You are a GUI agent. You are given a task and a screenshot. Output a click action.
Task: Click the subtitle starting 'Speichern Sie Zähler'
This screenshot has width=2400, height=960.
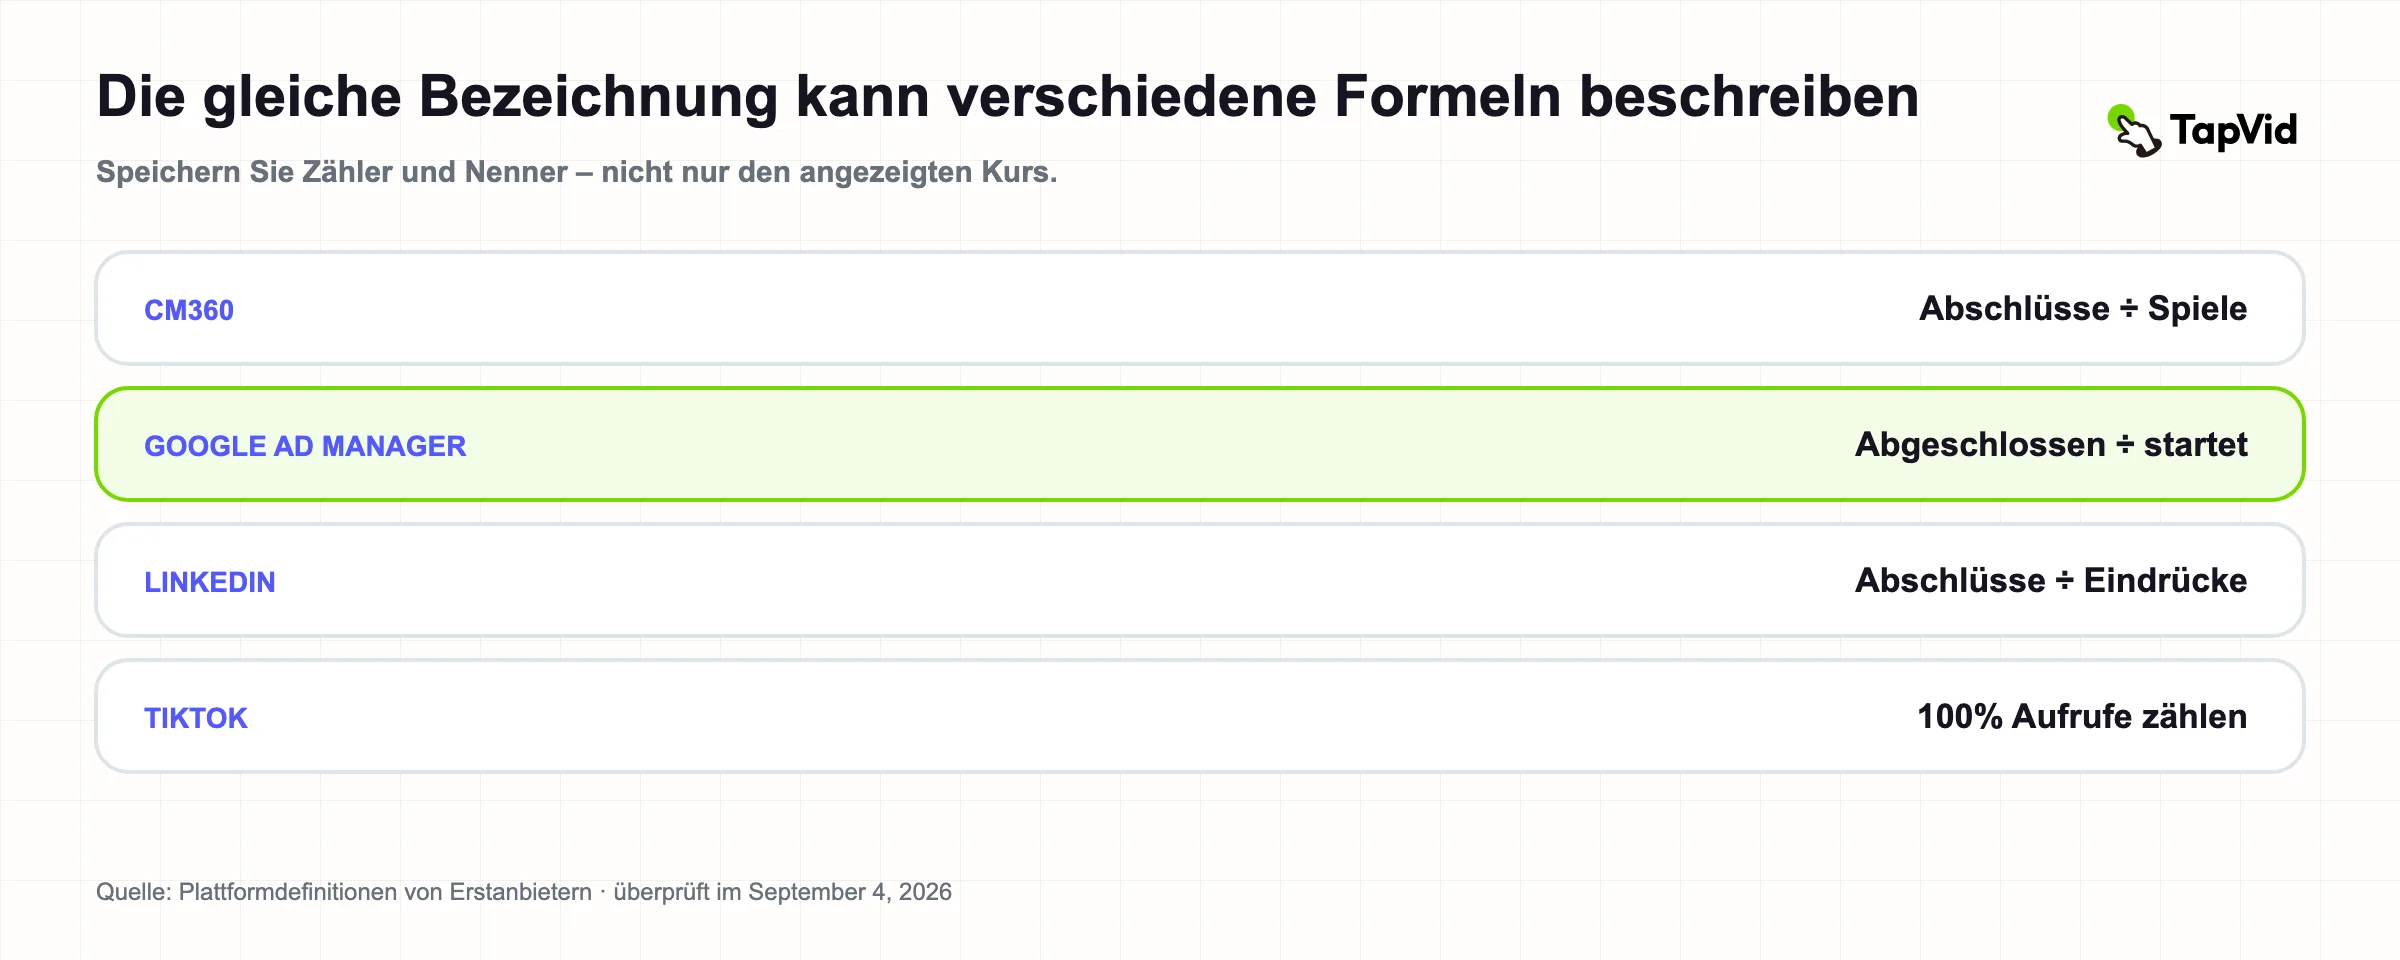pyautogui.click(x=576, y=172)
